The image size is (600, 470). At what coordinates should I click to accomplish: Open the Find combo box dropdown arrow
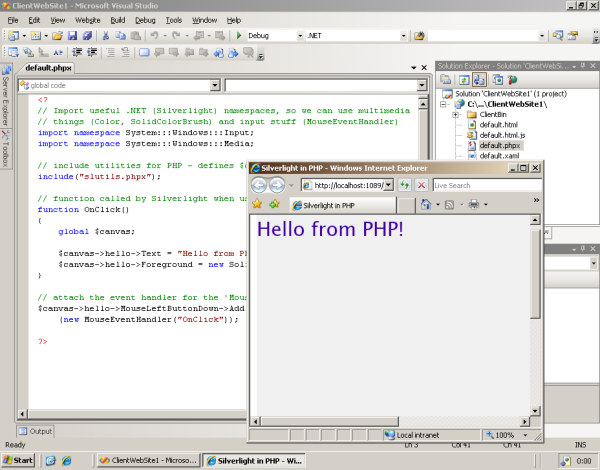pos(541,36)
